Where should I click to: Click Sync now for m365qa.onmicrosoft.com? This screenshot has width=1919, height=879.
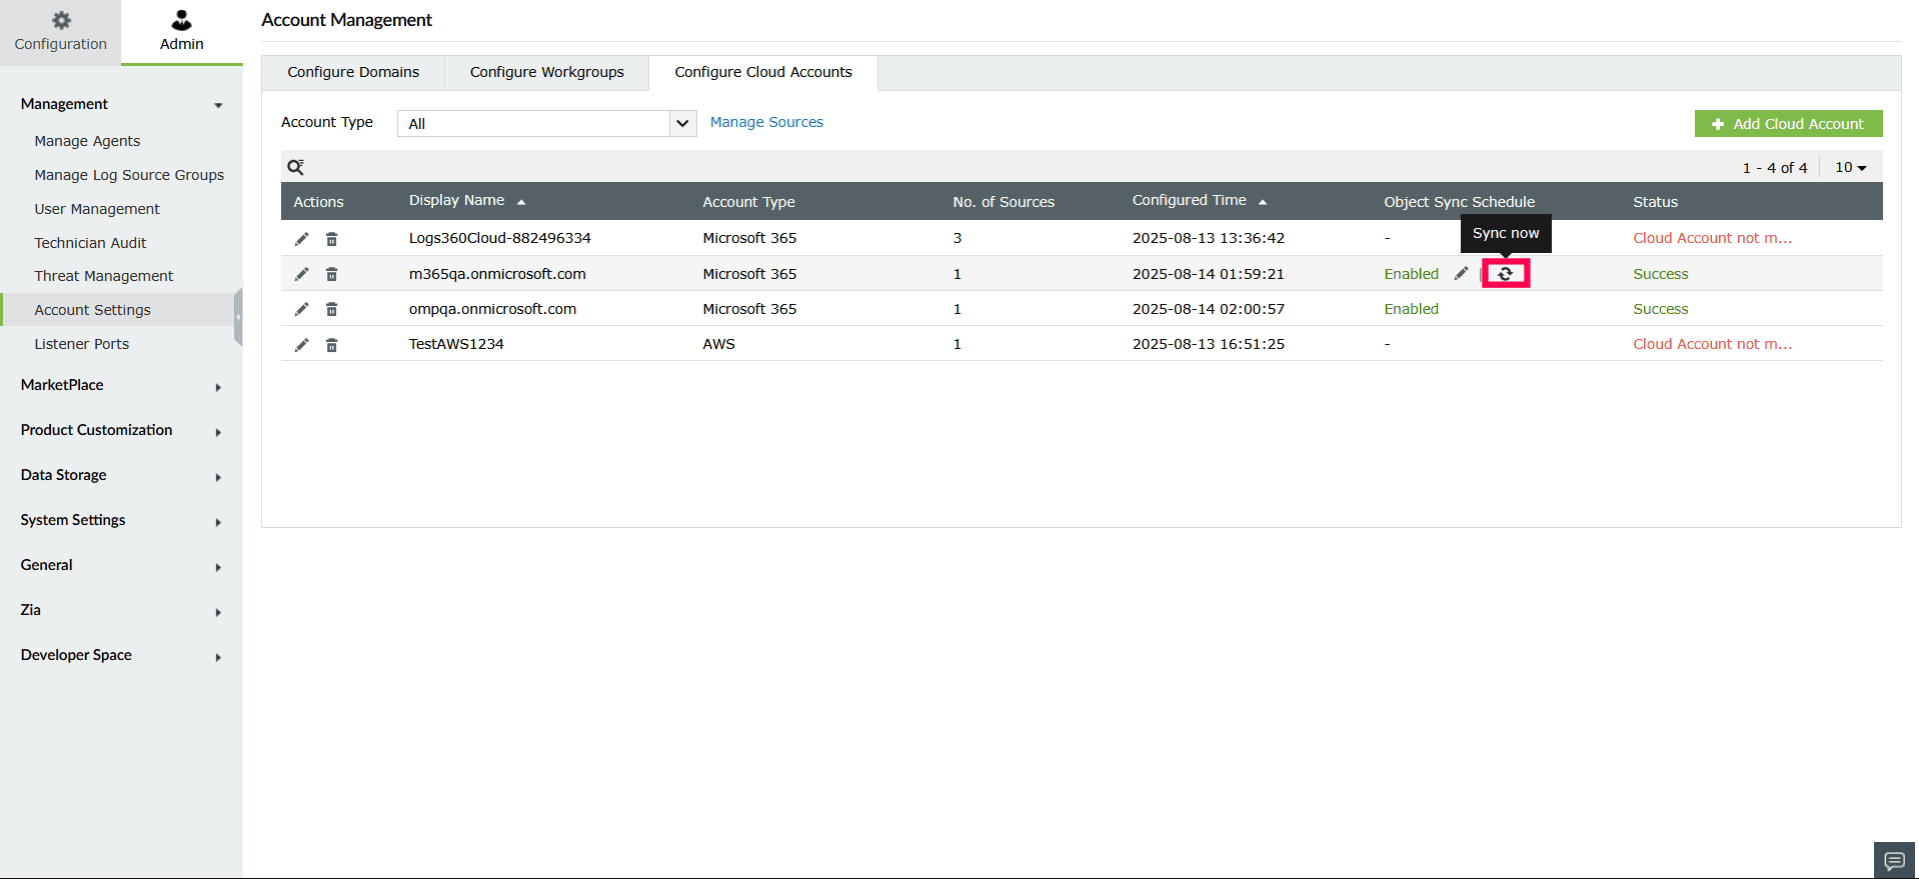tap(1505, 274)
